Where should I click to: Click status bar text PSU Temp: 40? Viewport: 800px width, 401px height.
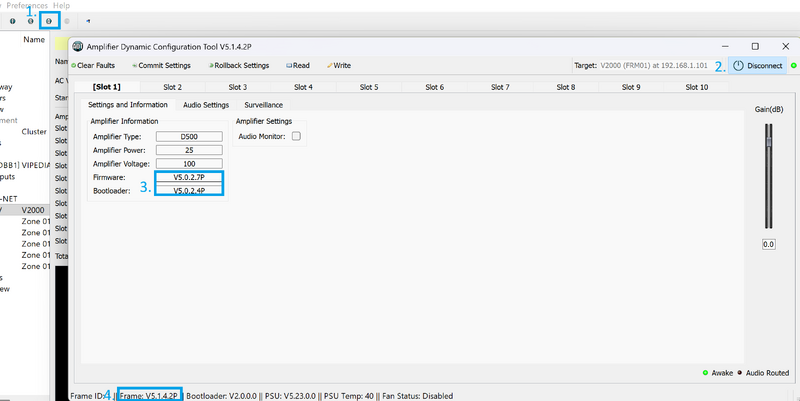pyautogui.click(x=348, y=396)
